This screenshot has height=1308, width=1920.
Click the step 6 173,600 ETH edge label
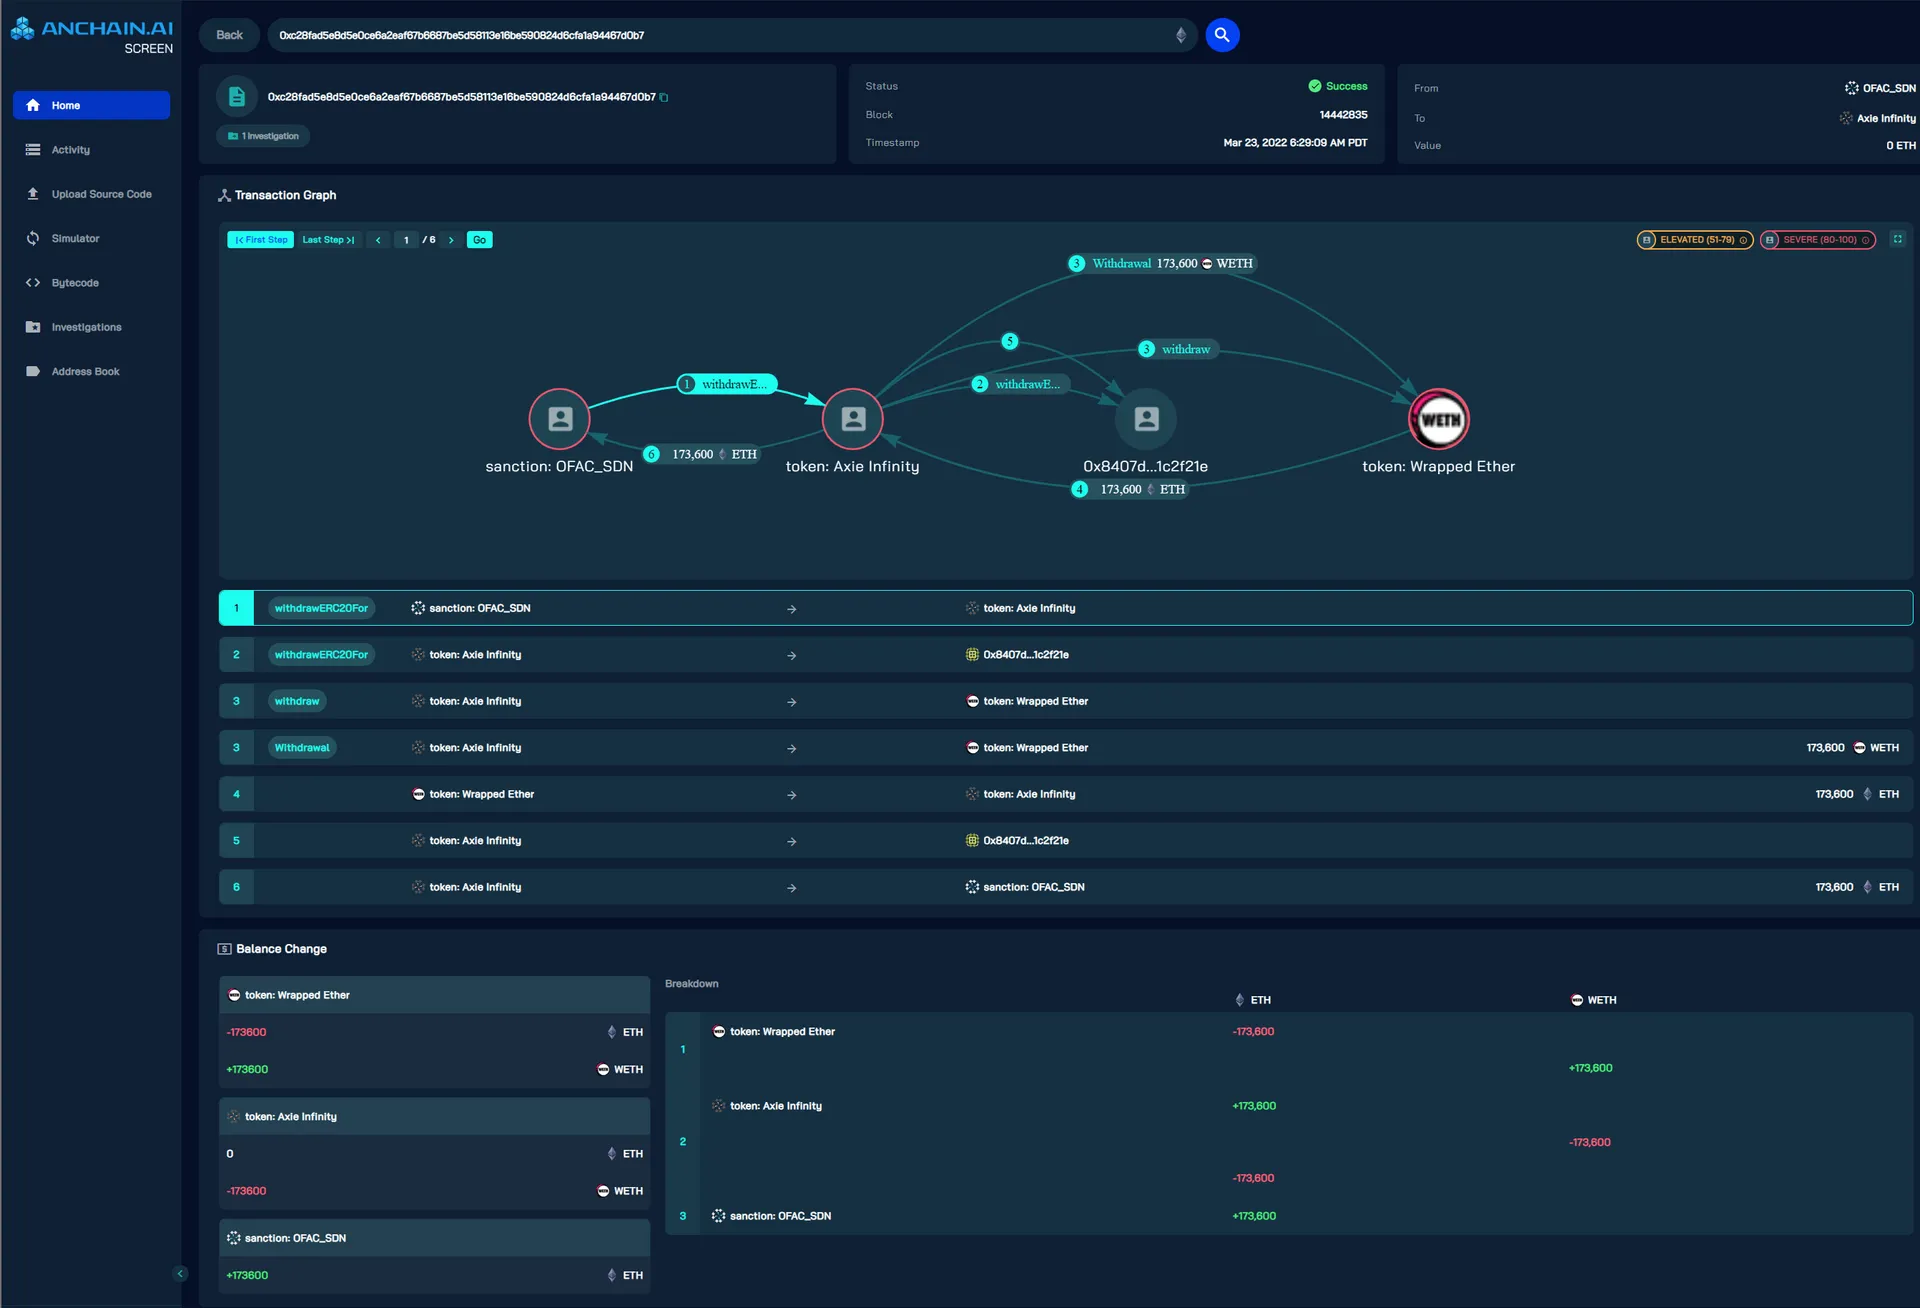pyautogui.click(x=702, y=454)
